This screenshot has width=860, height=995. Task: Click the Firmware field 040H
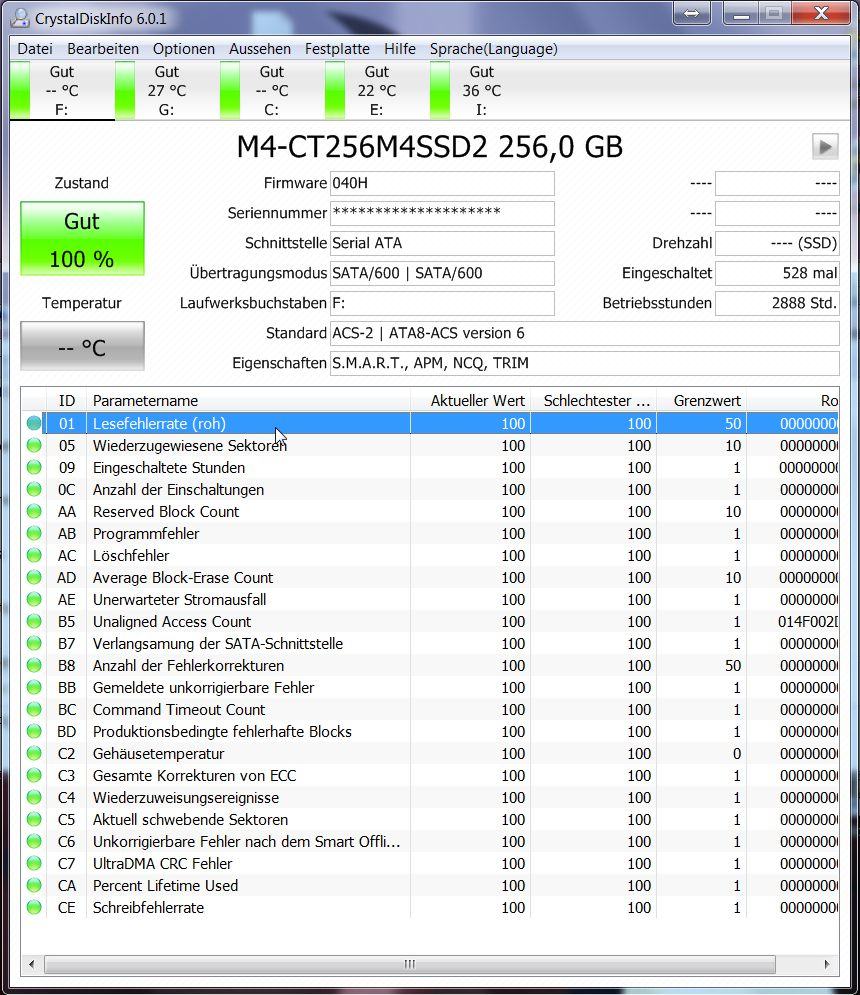pyautogui.click(x=442, y=183)
